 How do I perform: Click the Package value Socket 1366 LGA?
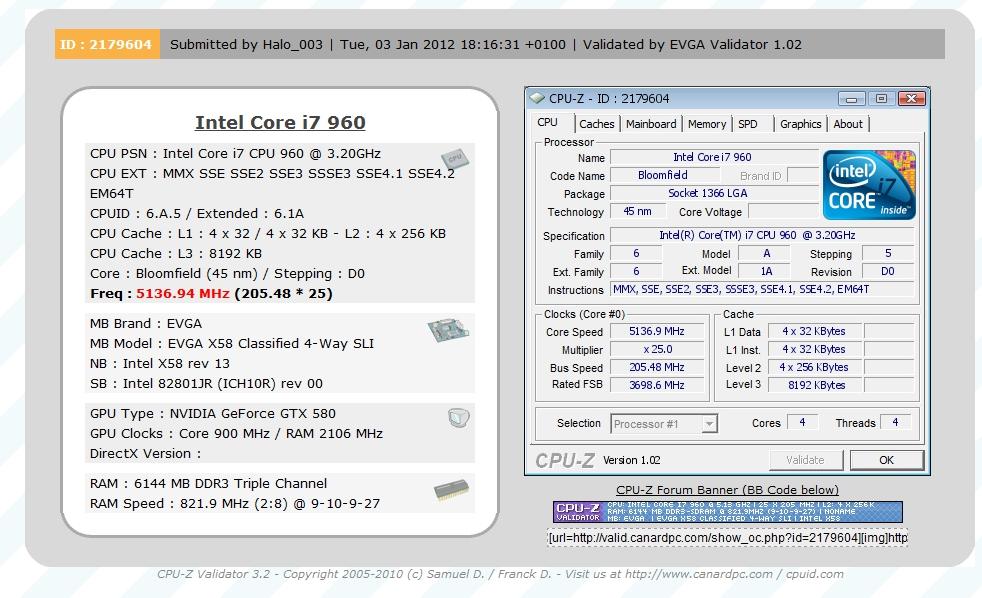[714, 193]
